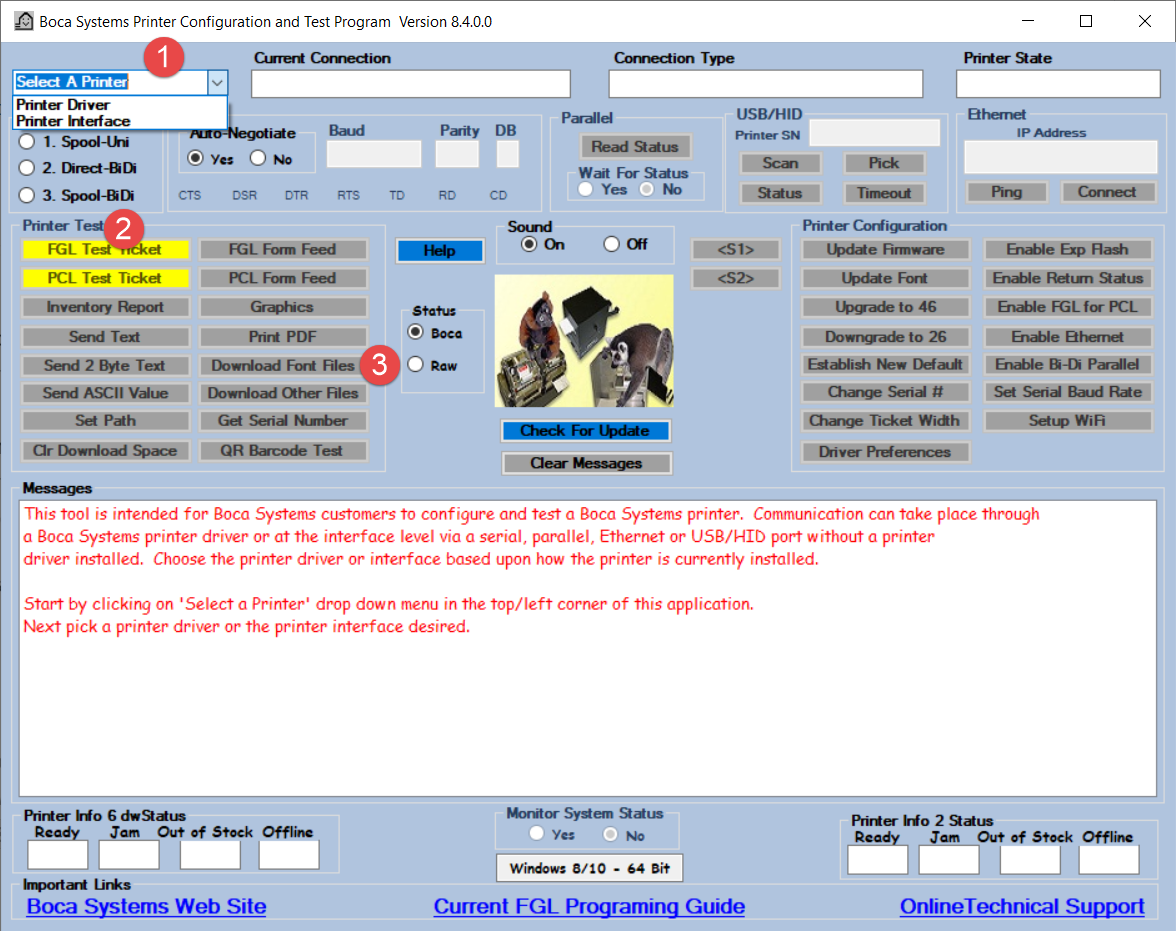Open OnlineTechnical Support link

pyautogui.click(x=1022, y=906)
